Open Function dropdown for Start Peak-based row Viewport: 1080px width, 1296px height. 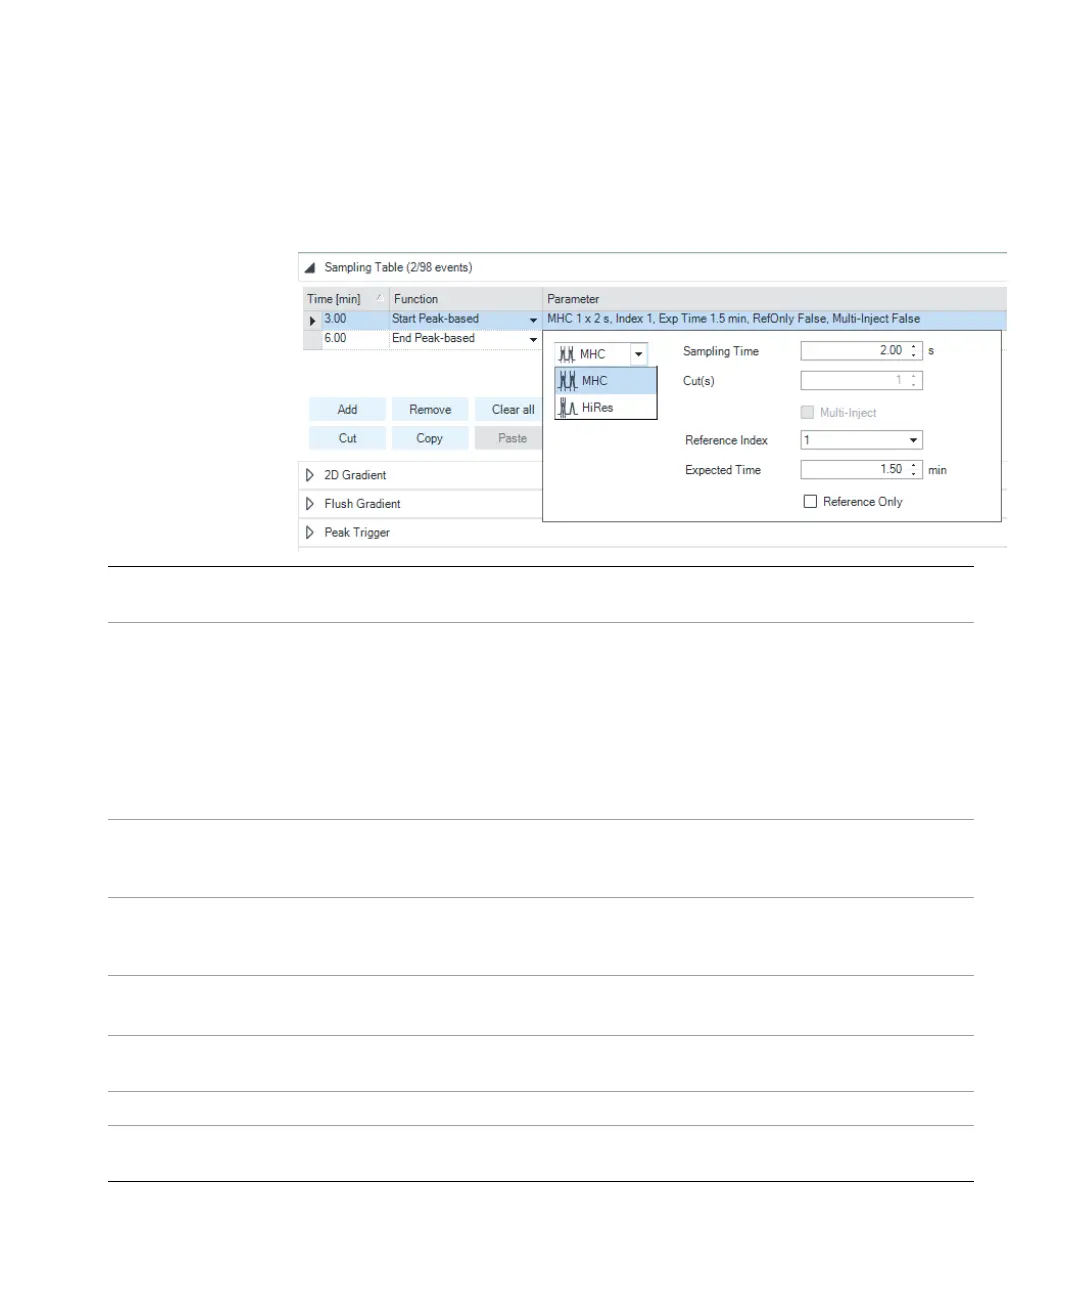pos(533,320)
